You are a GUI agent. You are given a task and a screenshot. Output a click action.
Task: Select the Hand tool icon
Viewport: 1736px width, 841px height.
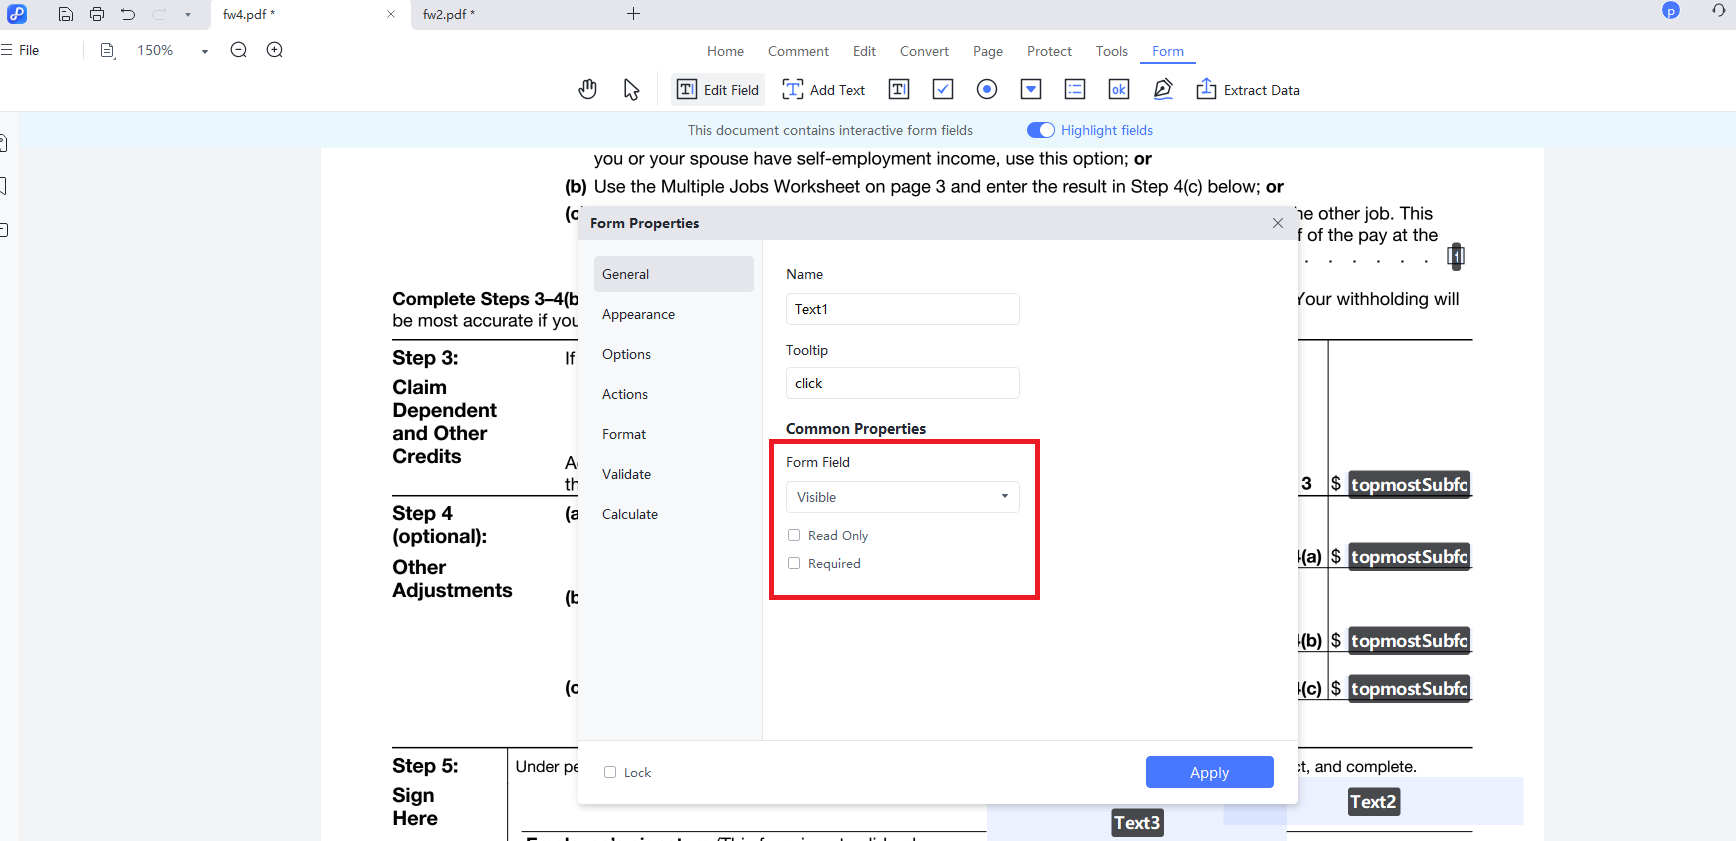pyautogui.click(x=587, y=90)
